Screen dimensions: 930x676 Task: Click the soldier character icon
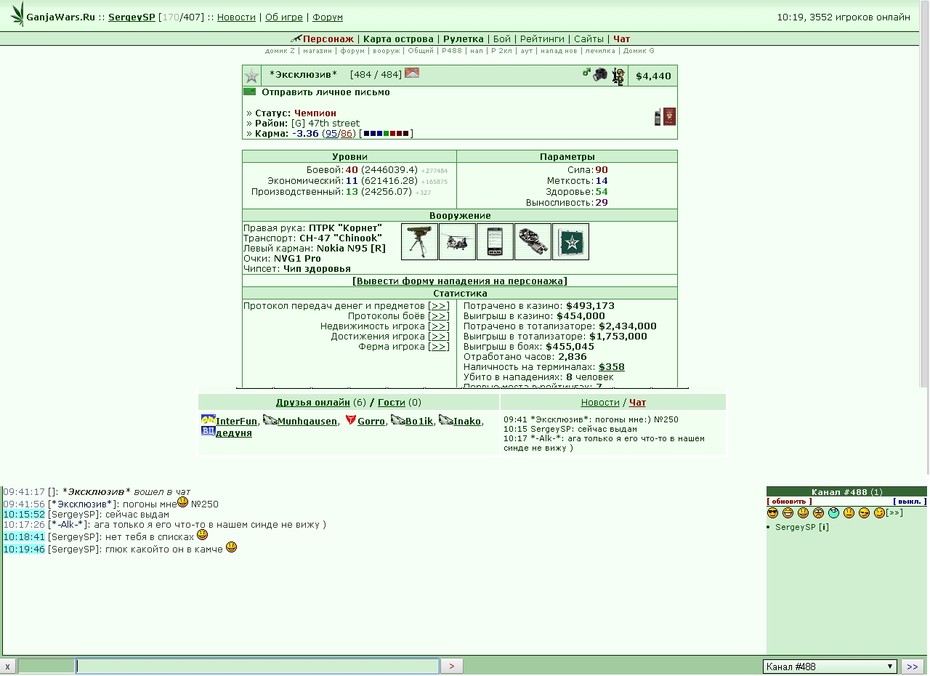pyautogui.click(x=619, y=76)
